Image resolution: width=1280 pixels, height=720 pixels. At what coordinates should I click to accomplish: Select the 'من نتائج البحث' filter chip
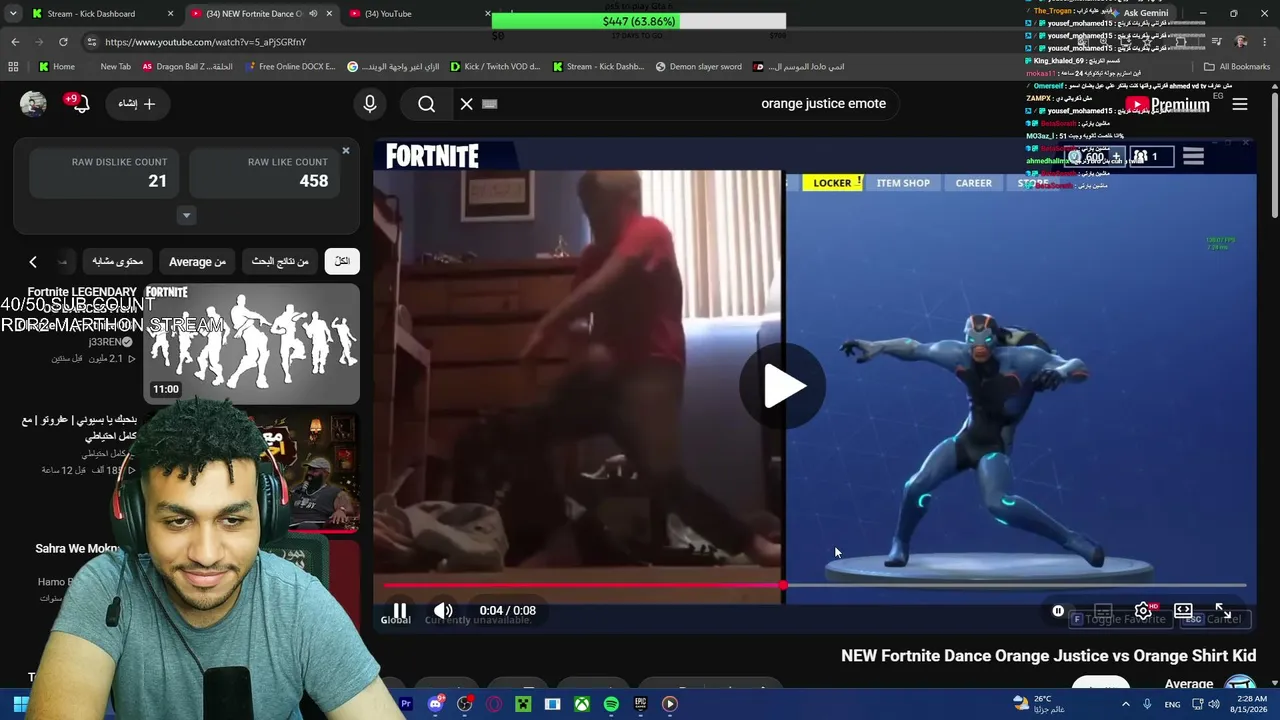click(x=279, y=261)
